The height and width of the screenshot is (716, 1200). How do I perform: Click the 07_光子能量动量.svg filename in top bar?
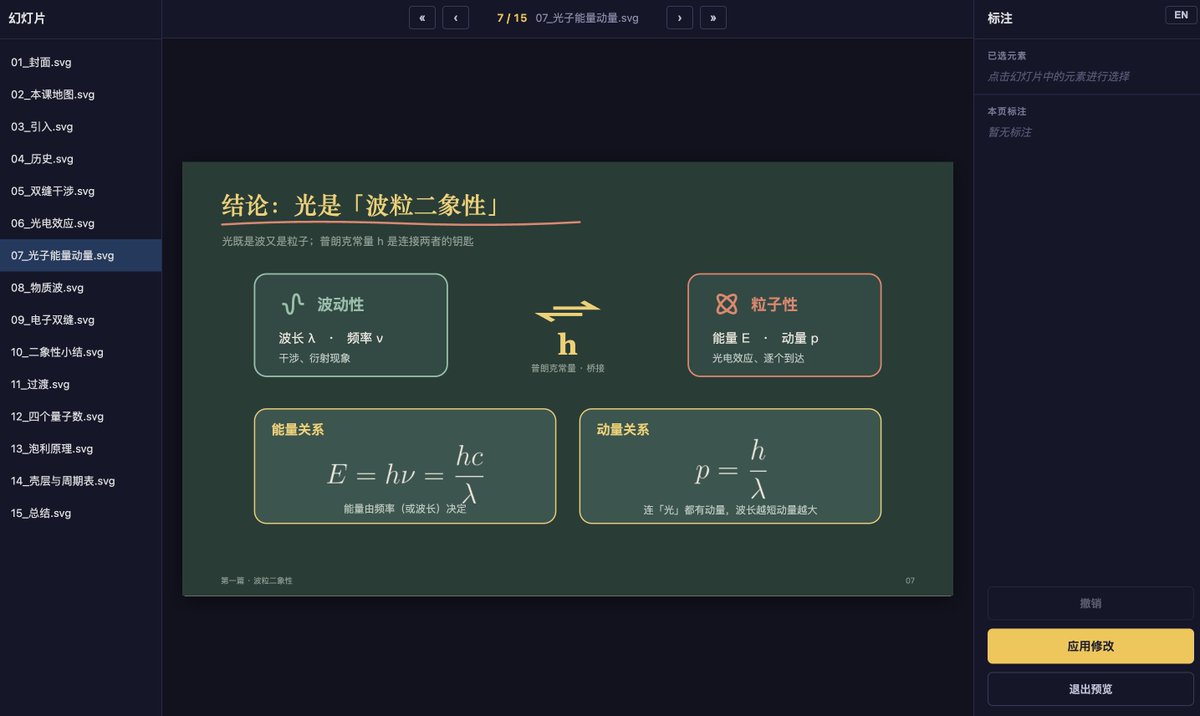point(587,18)
